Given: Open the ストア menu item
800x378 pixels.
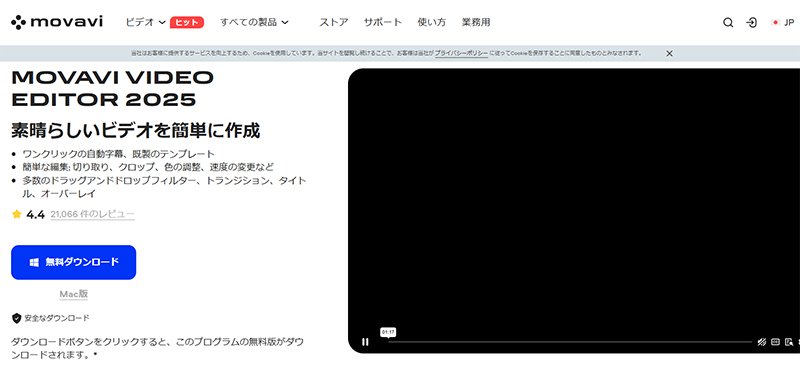Looking at the screenshot, I should [334, 22].
